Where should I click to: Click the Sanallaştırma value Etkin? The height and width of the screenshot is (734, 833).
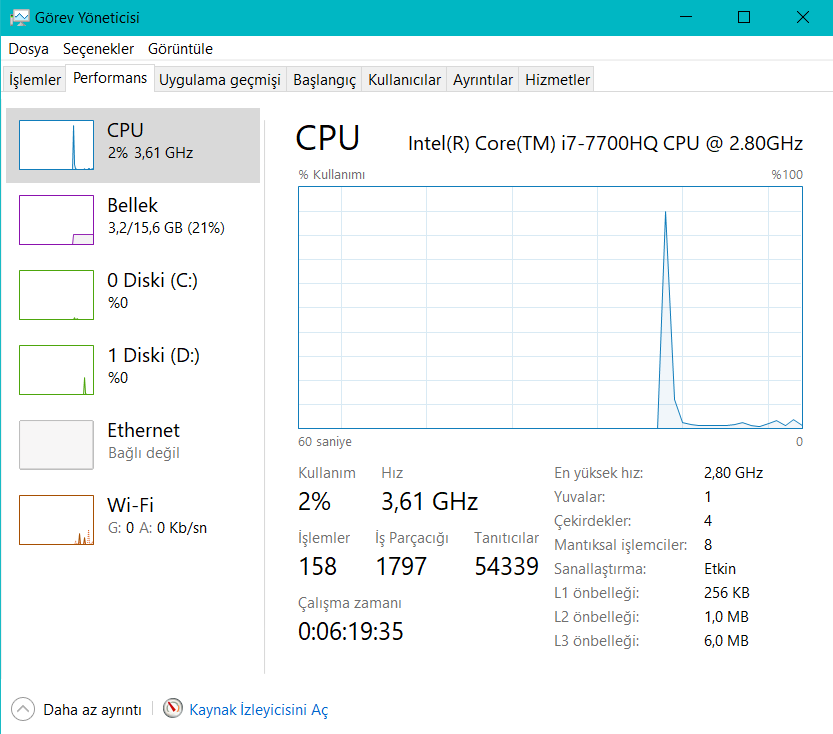[720, 569]
